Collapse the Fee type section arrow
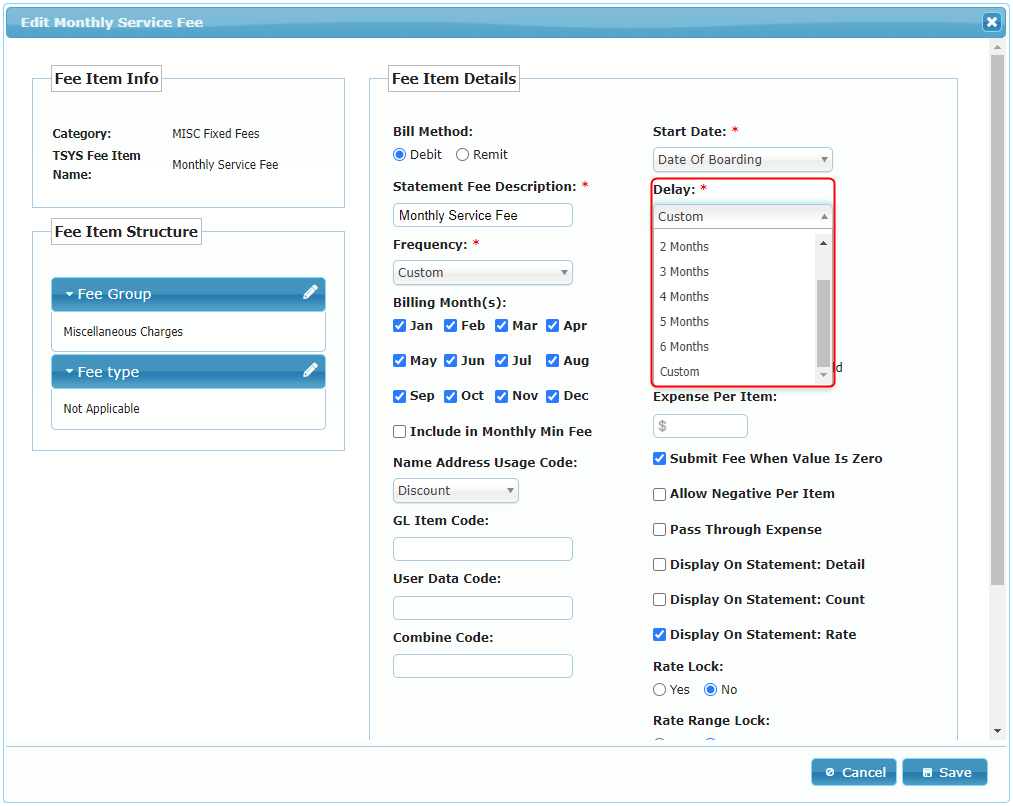The image size is (1013, 806). [x=70, y=372]
